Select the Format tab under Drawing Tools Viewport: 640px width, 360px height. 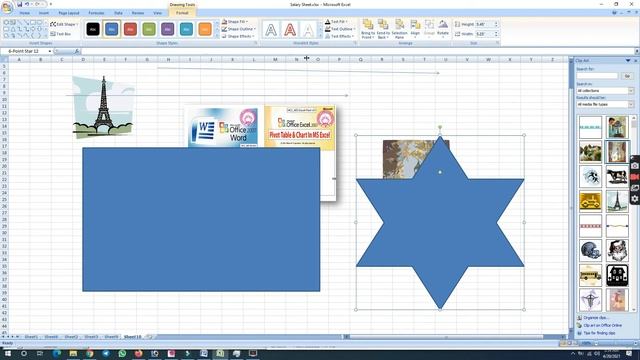pos(182,13)
